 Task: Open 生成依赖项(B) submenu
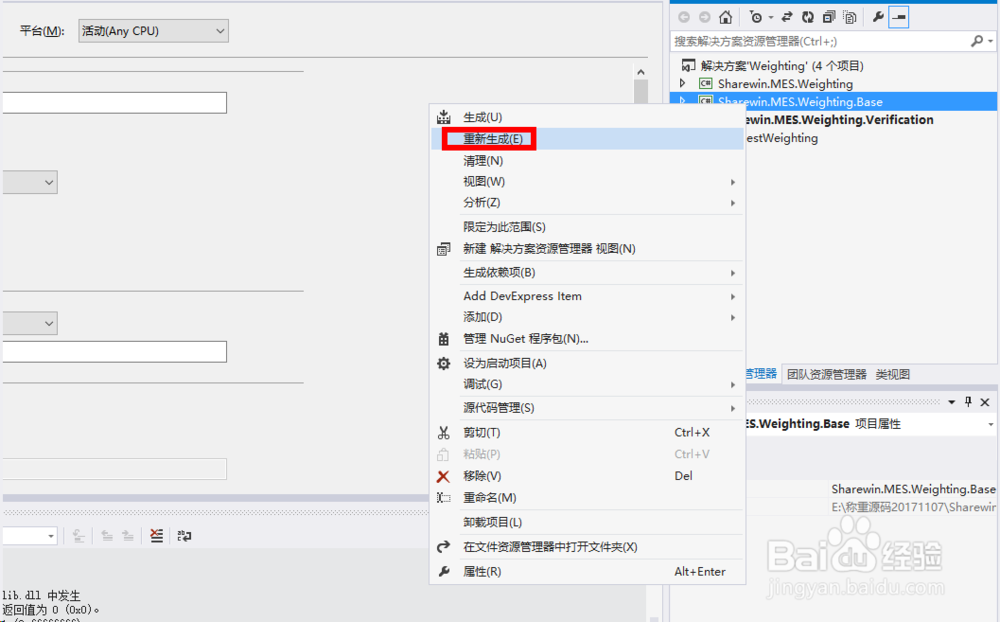pyautogui.click(x=587, y=273)
